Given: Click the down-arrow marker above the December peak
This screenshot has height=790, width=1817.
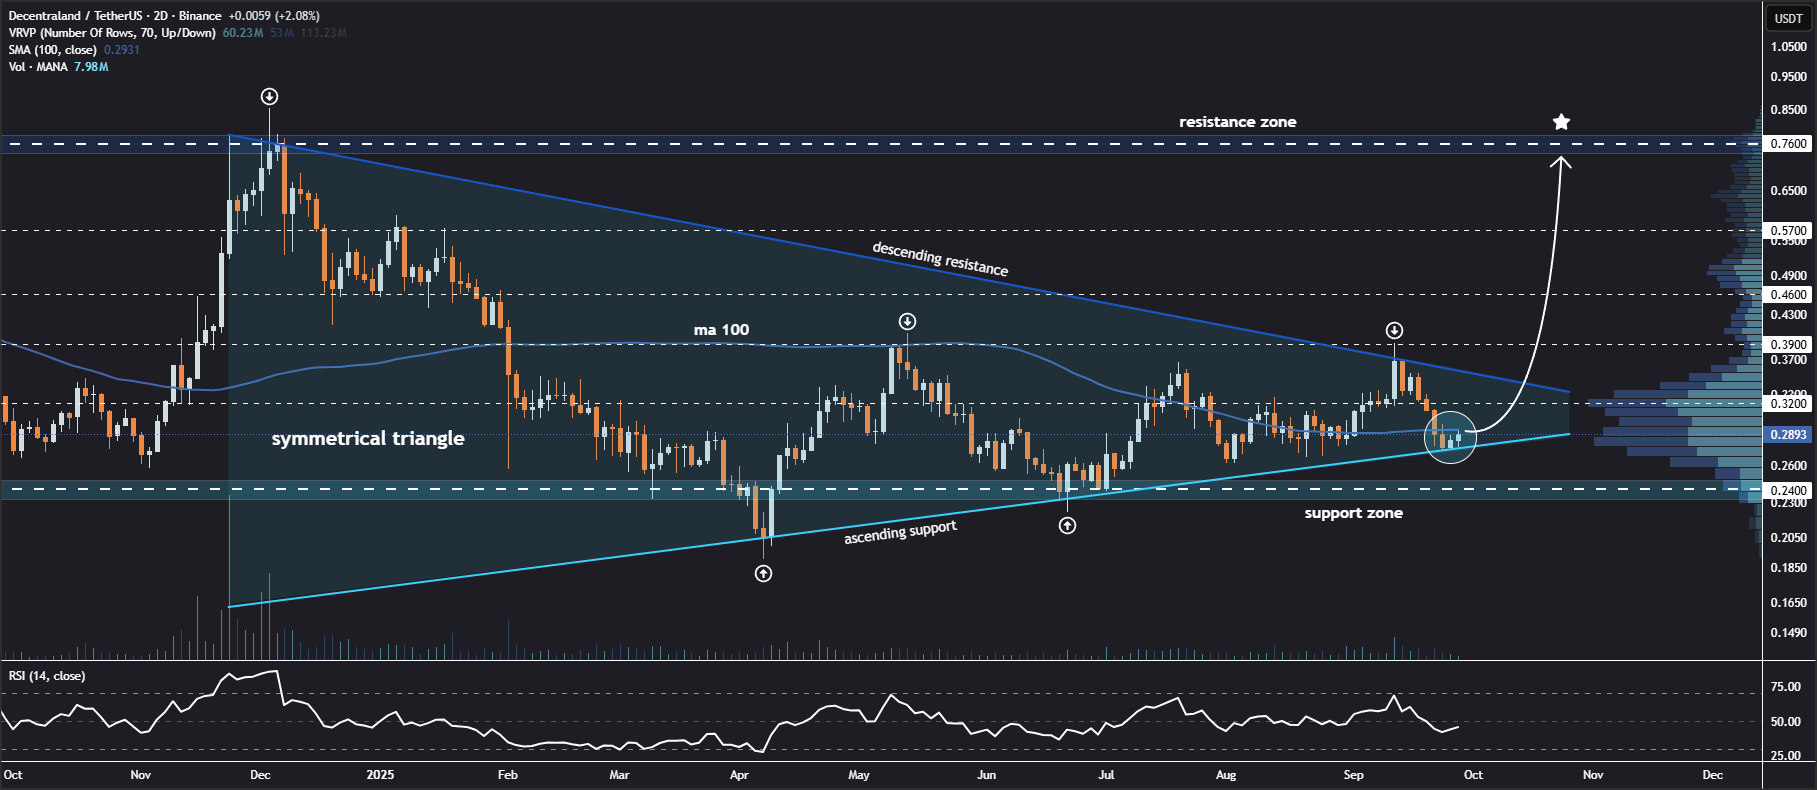Looking at the screenshot, I should (x=269, y=97).
